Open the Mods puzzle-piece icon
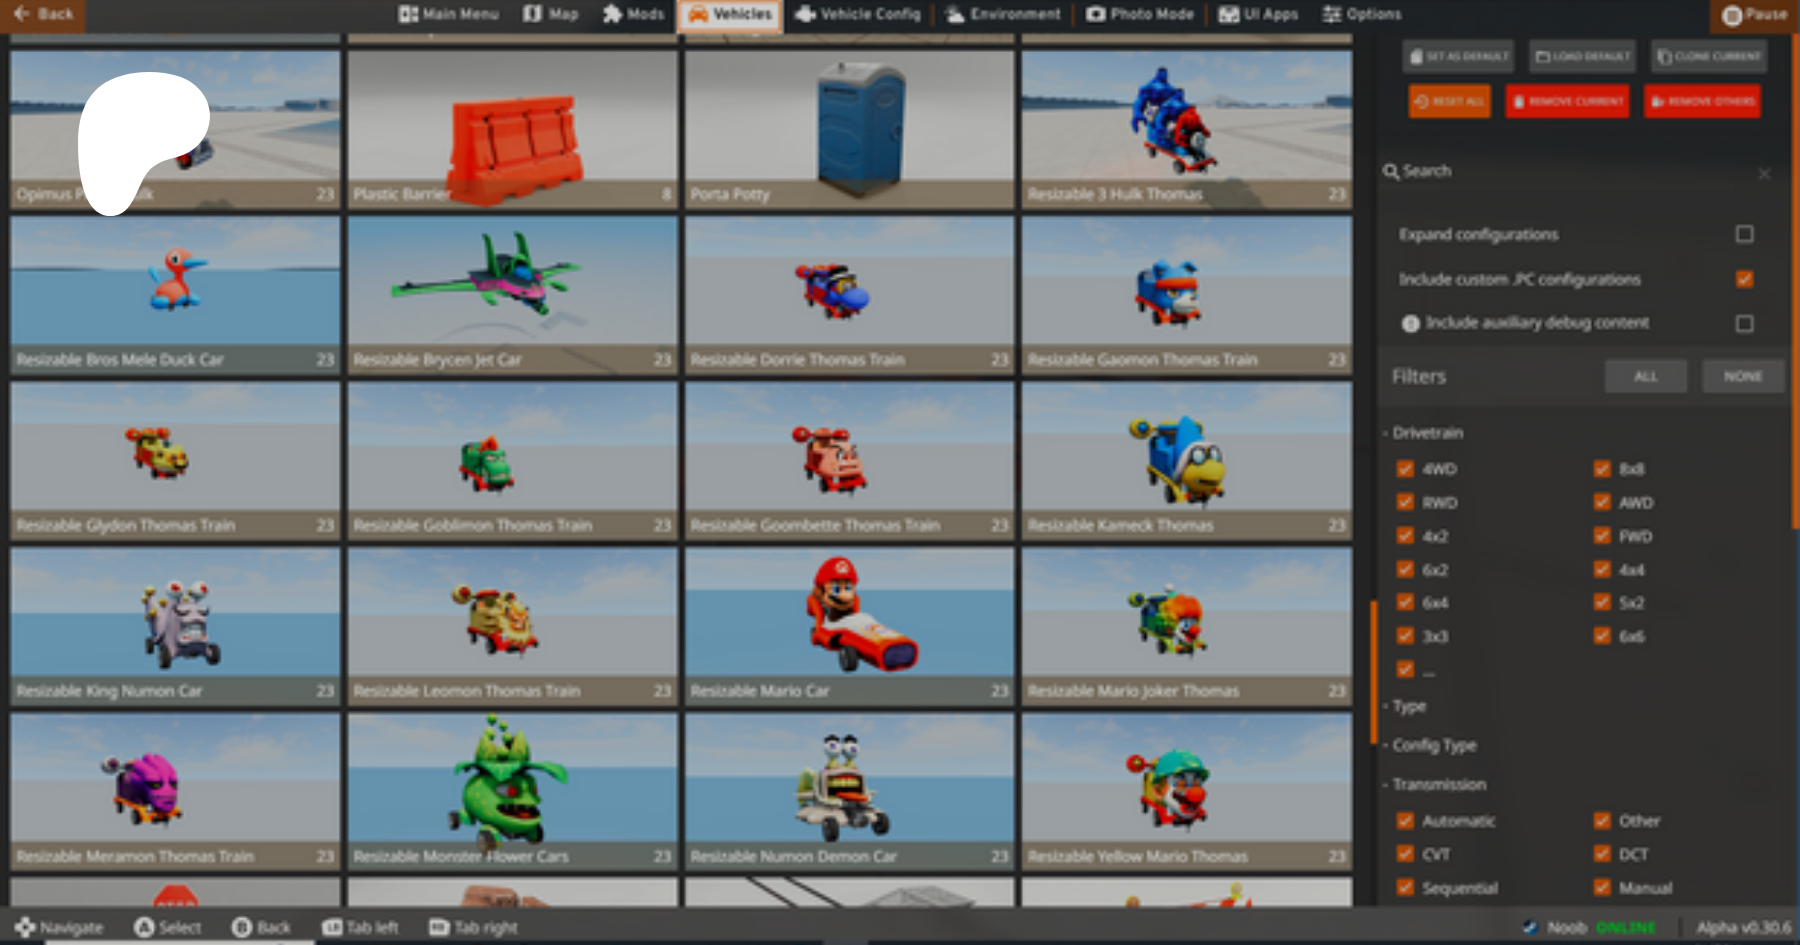This screenshot has height=945, width=1800. (612, 14)
